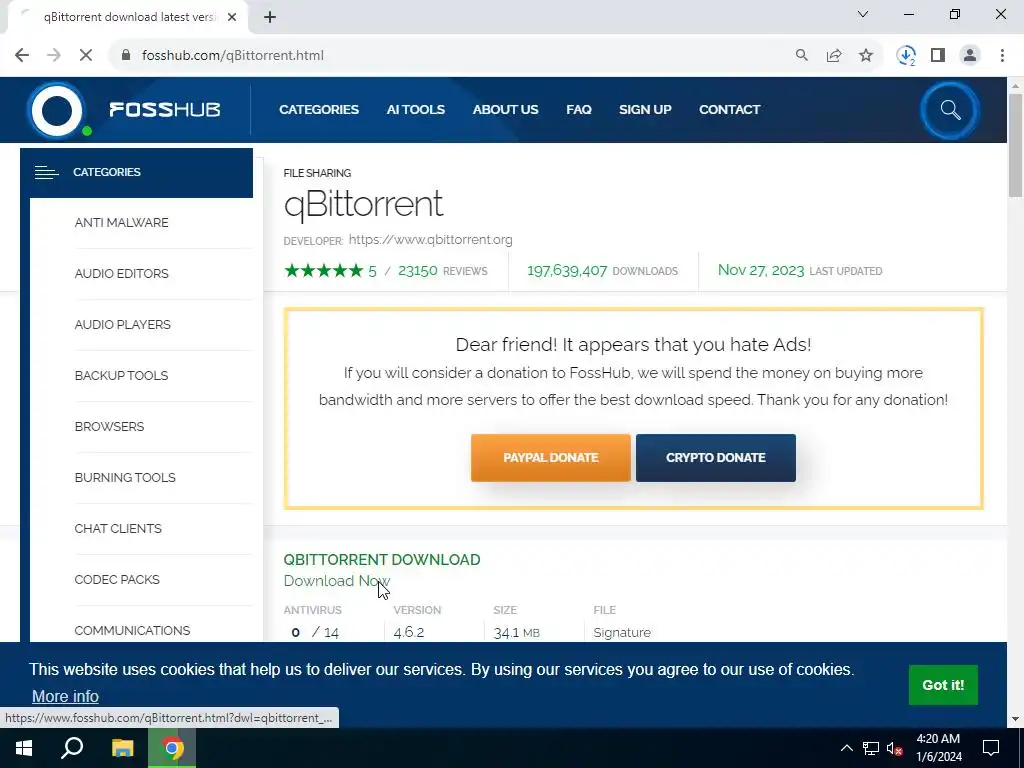Click the share page icon in address bar
Viewport: 1024px width, 768px height.
click(x=834, y=56)
